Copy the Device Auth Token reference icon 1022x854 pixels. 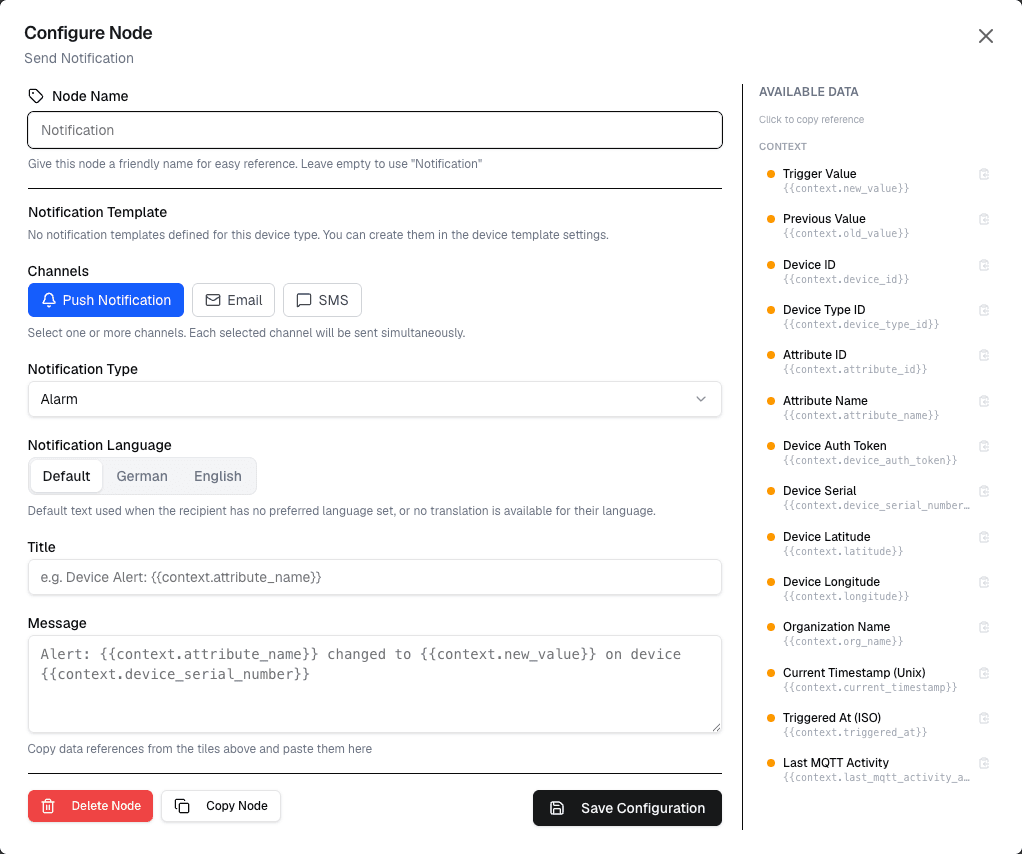984,446
